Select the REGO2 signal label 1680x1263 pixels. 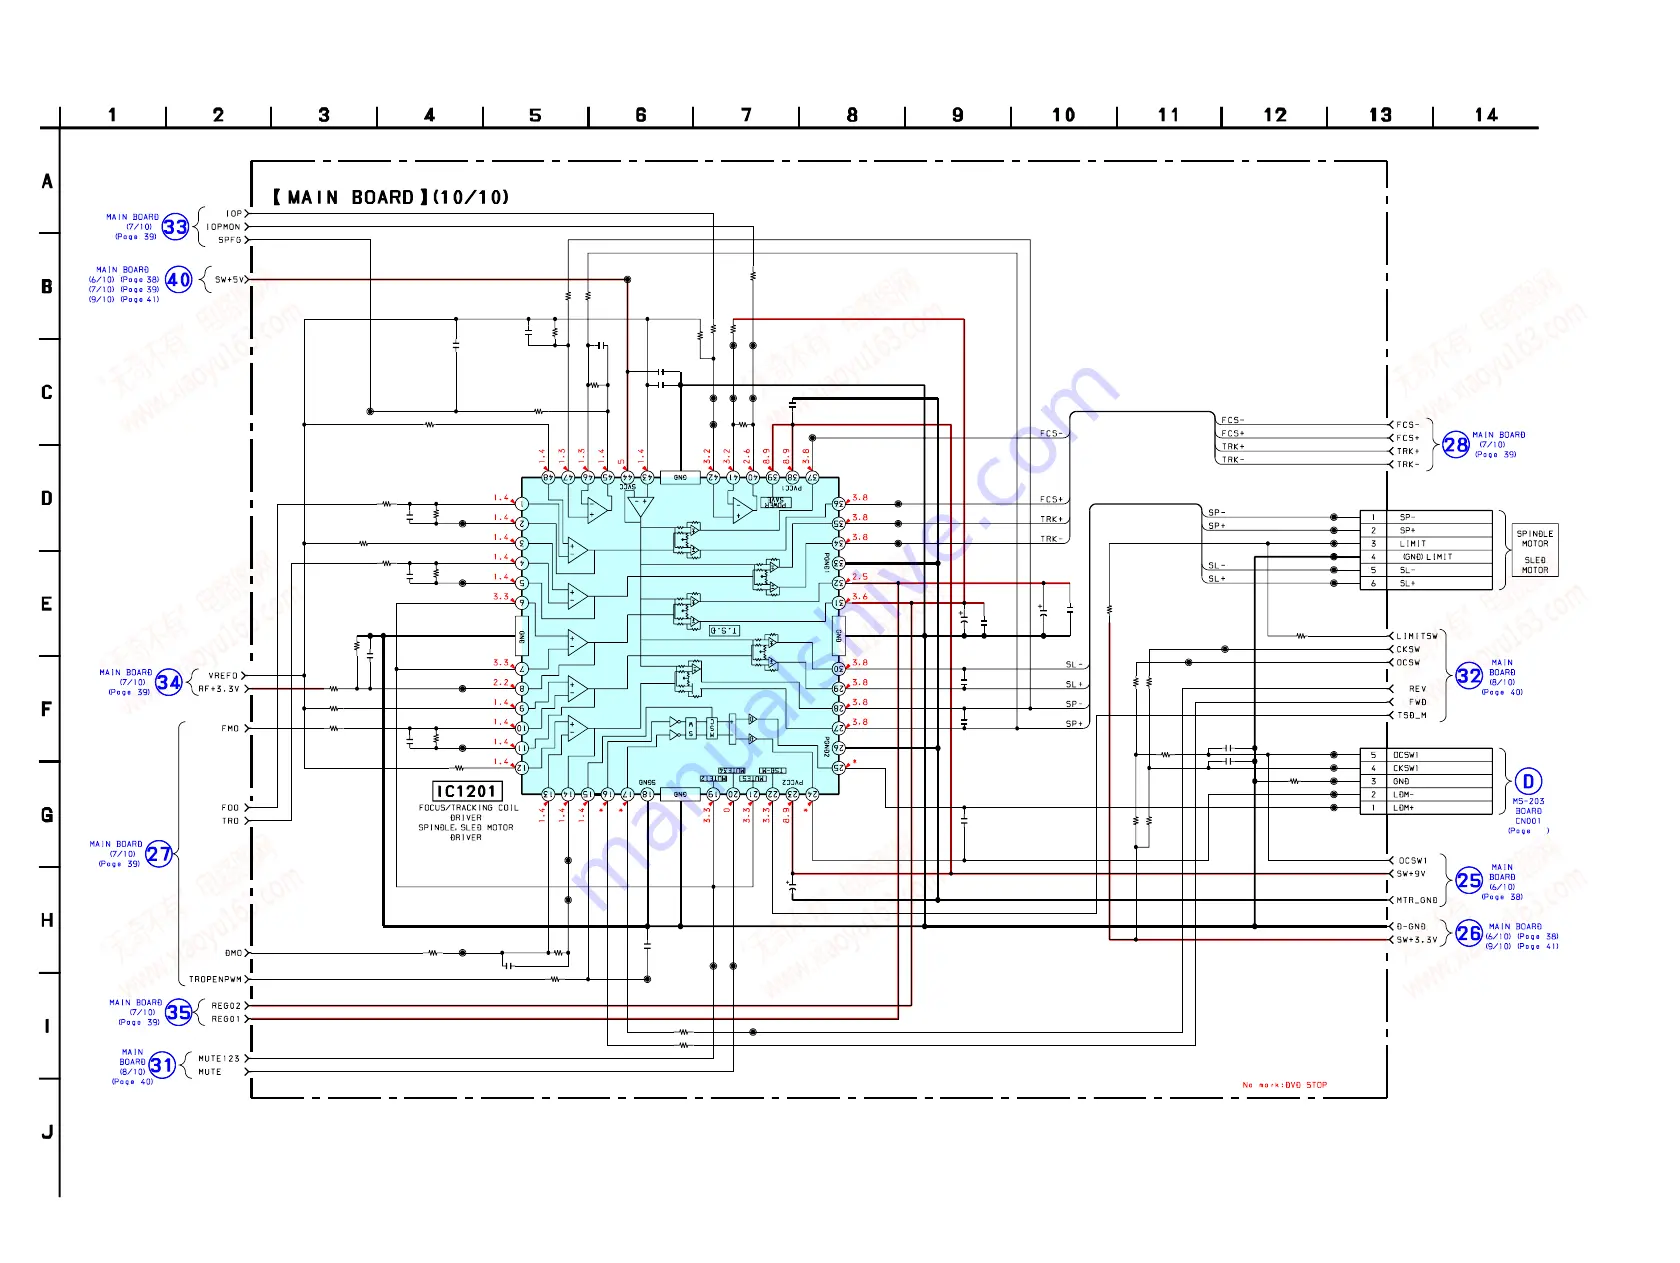point(226,1006)
